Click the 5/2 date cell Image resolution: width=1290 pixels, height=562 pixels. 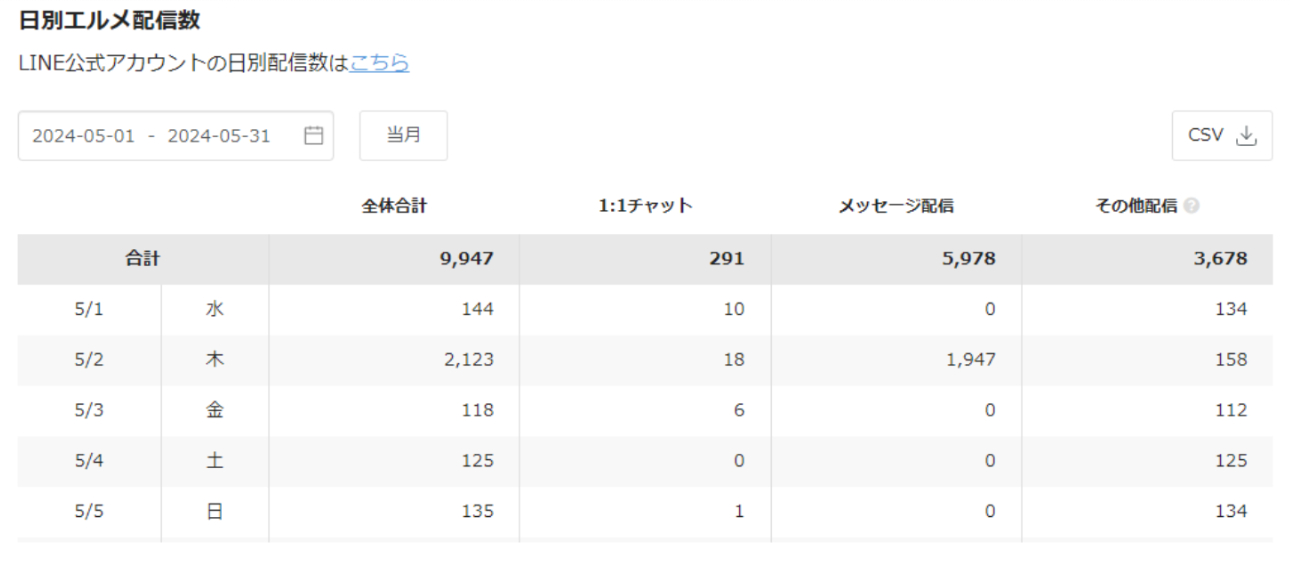(x=89, y=359)
